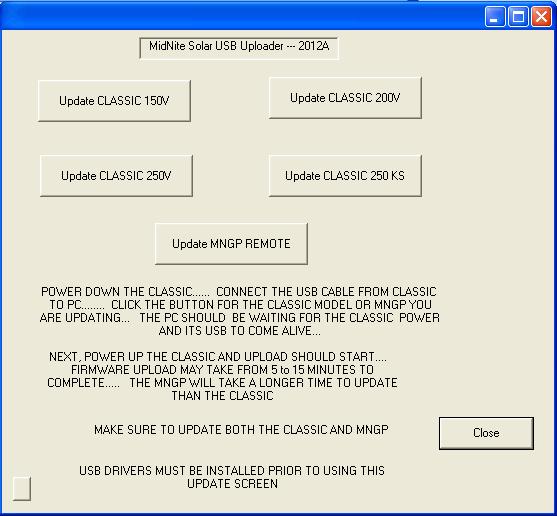Maximize the uploader window

(518, 16)
